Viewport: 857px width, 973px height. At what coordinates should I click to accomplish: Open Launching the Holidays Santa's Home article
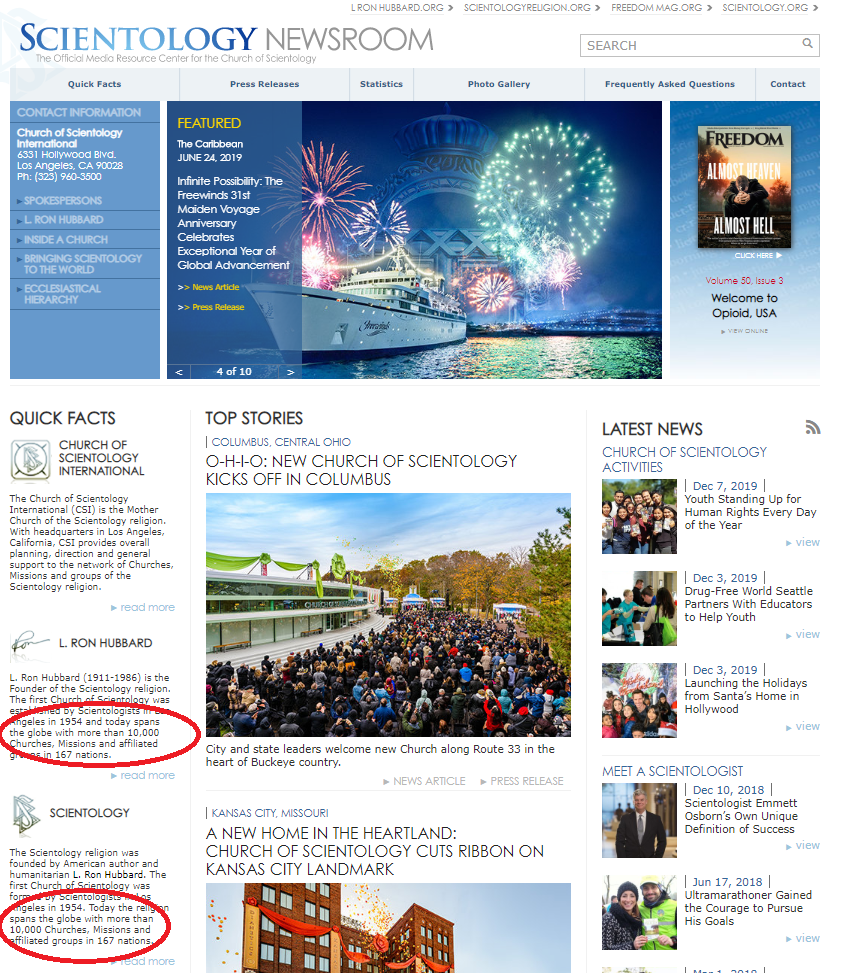click(745, 696)
